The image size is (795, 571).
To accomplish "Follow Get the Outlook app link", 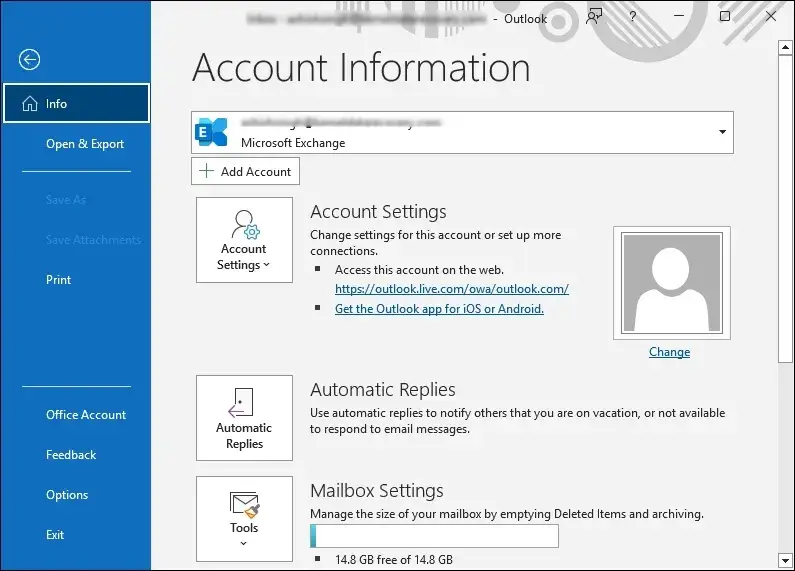I will (x=439, y=309).
